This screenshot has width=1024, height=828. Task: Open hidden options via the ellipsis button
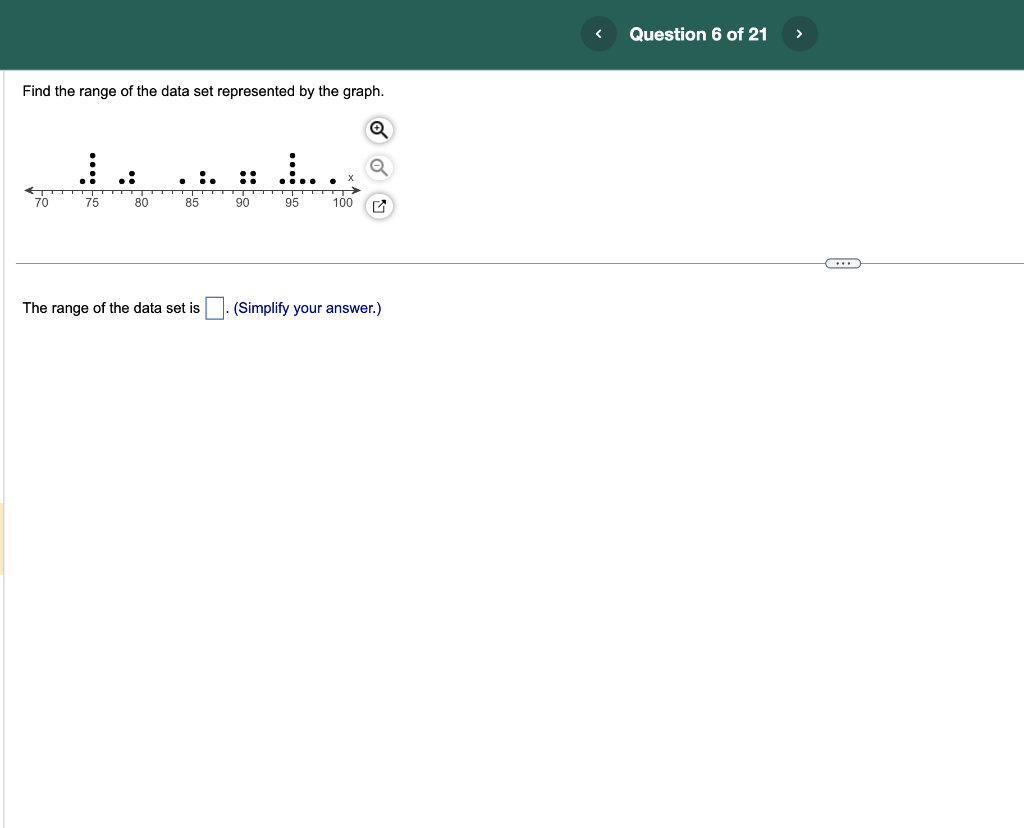tap(842, 263)
